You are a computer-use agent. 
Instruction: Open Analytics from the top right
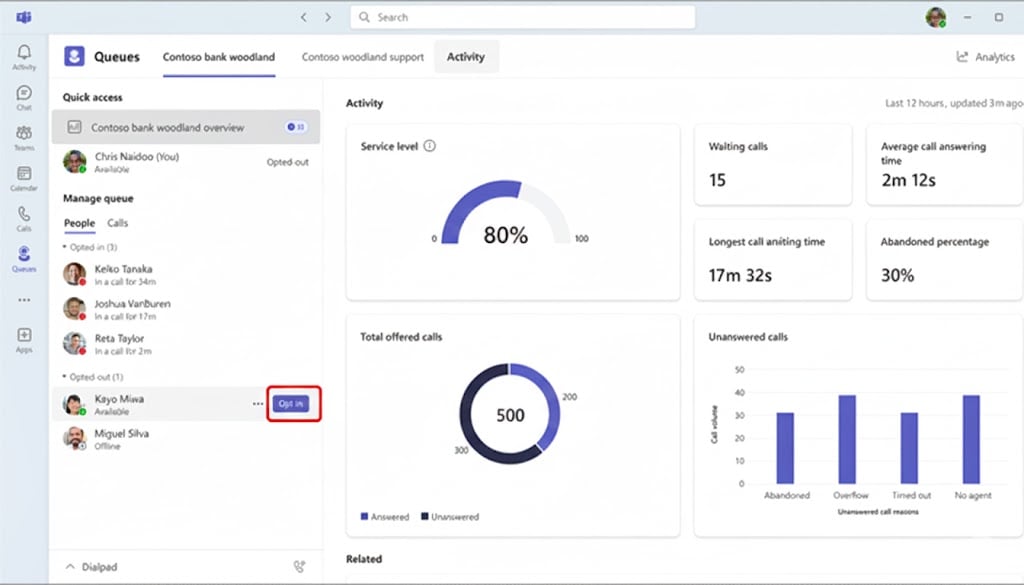[985, 57]
